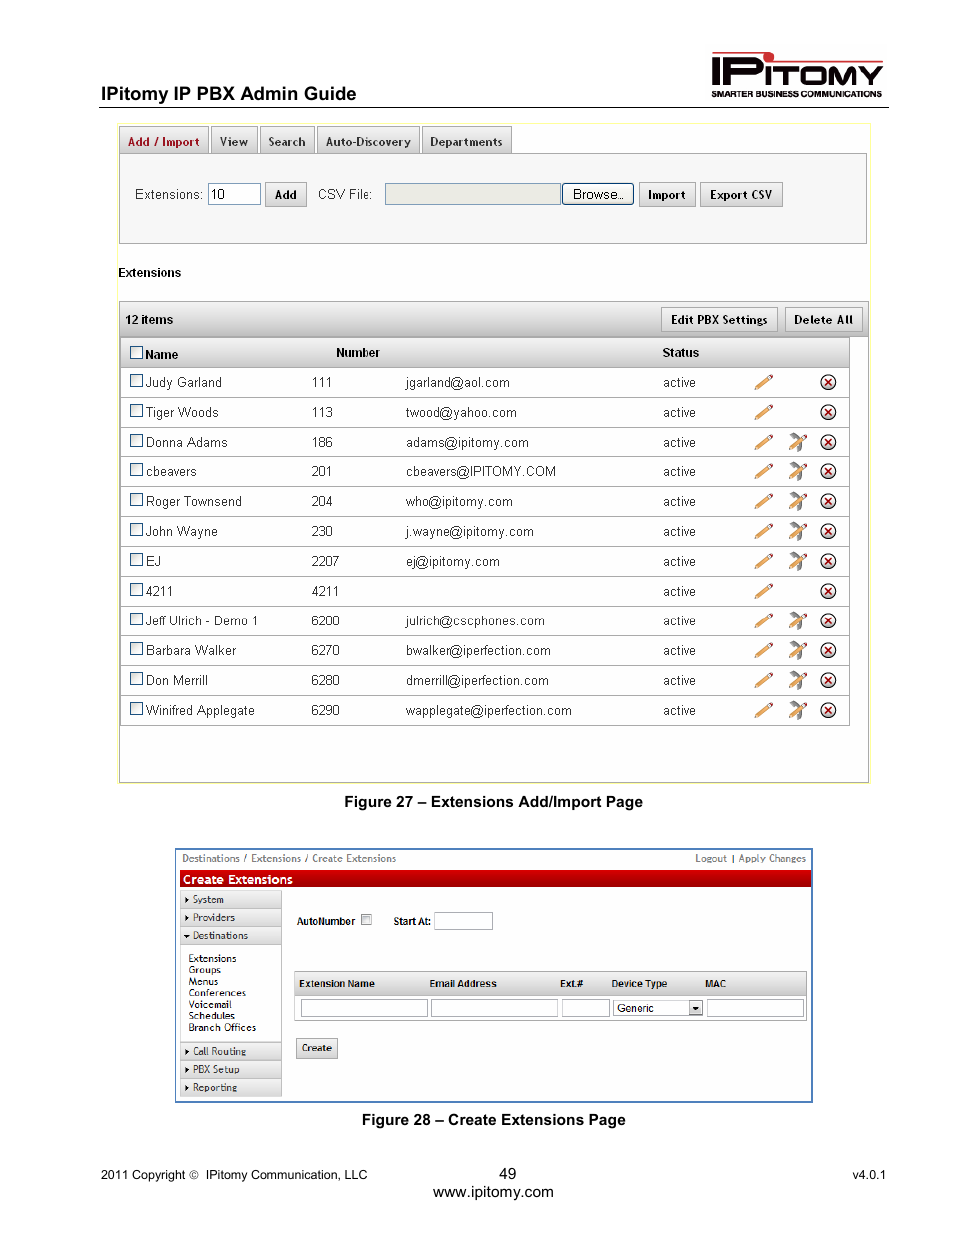Expand the System sidebar section
The height and width of the screenshot is (1235, 954).
click(231, 900)
